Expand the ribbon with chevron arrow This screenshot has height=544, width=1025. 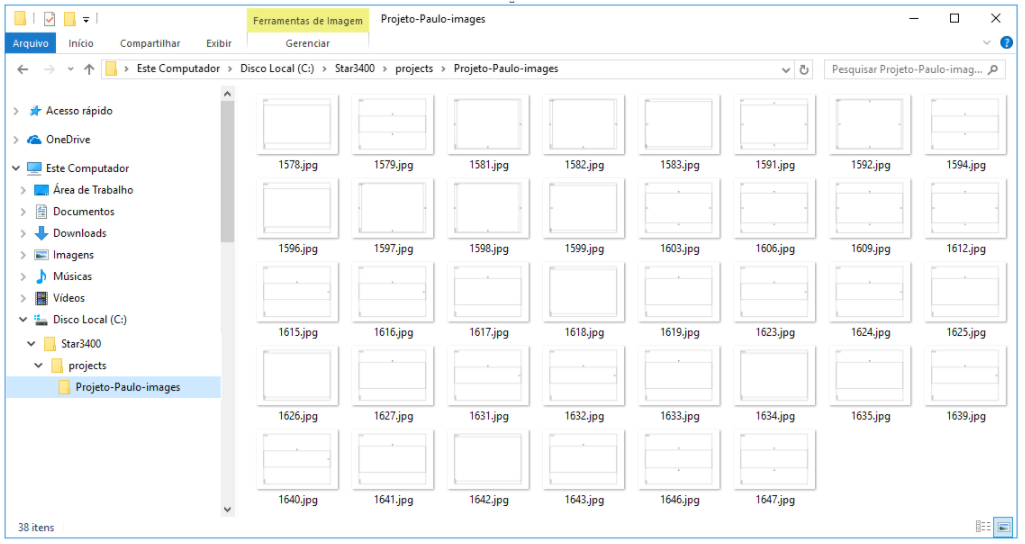(x=986, y=43)
